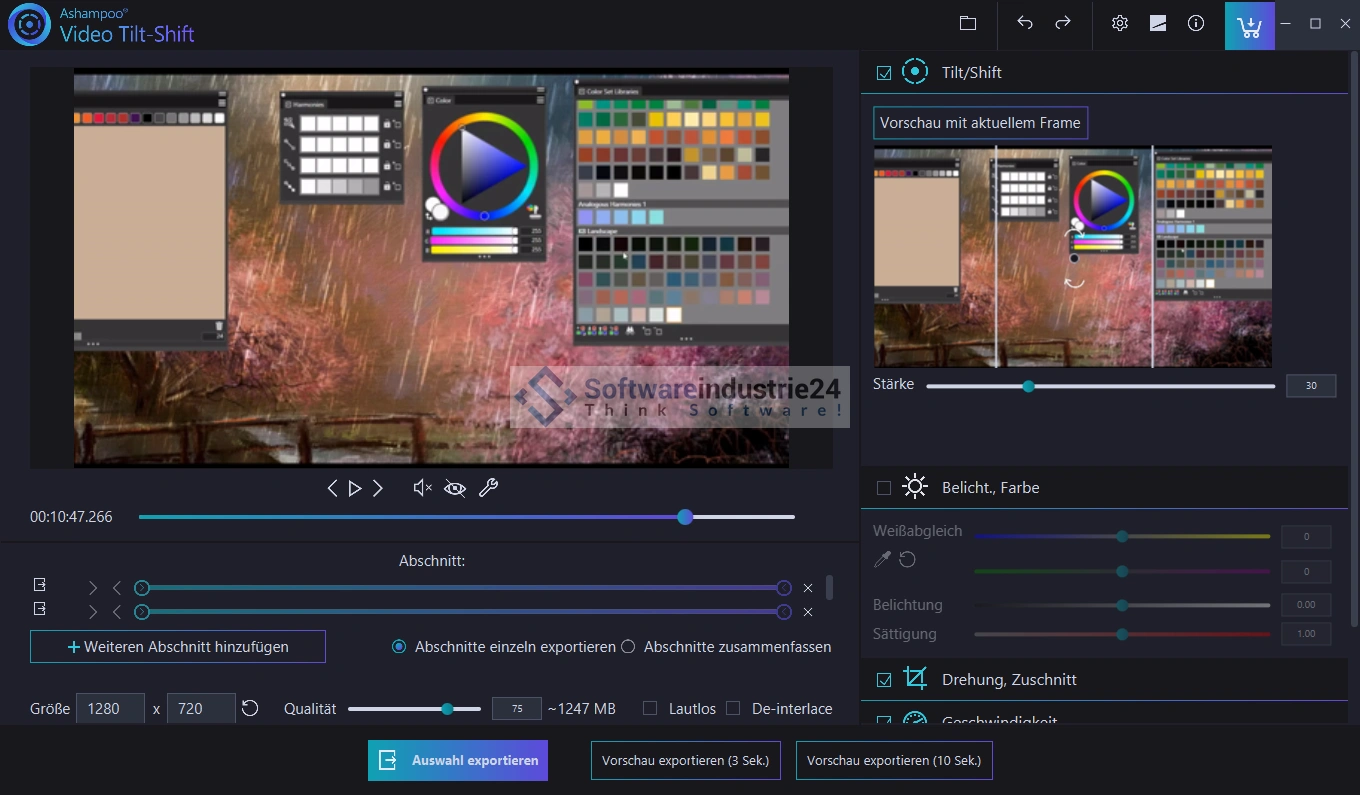This screenshot has height=795, width=1360.
Task: Click the Stärke slider handle
Action: pos(1028,386)
